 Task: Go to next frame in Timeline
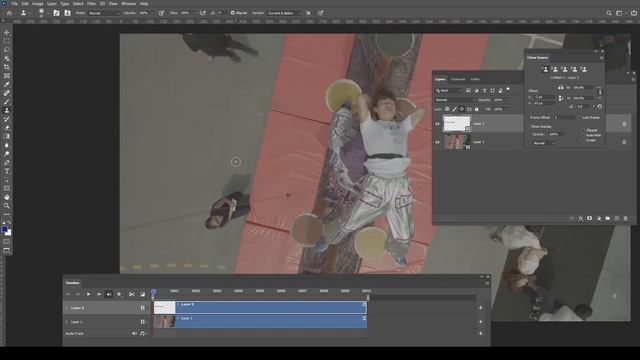pyautogui.click(x=98, y=294)
